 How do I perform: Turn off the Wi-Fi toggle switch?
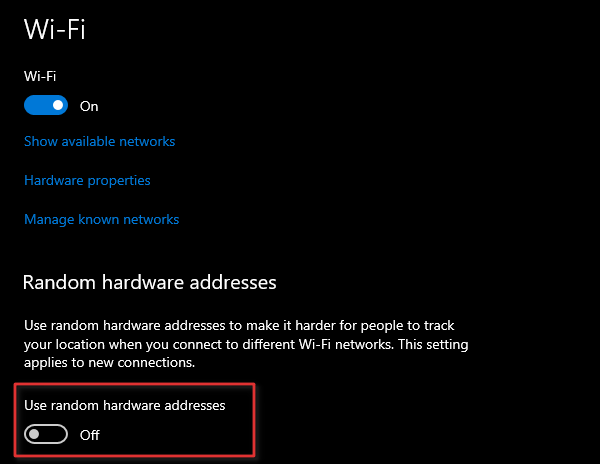[x=46, y=105]
